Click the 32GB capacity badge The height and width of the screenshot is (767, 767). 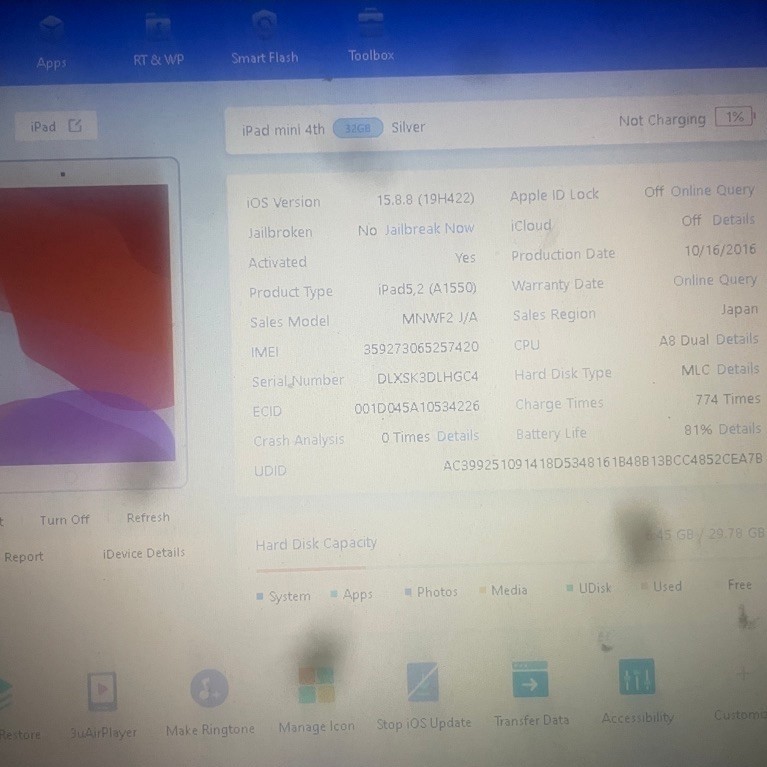(358, 128)
